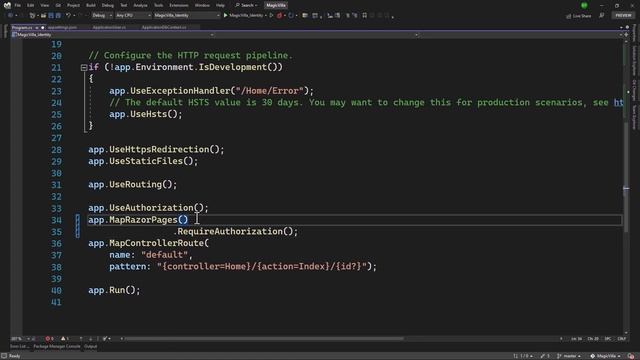
Task: Click the split editor icon above scrollbar
Action: 626,35
